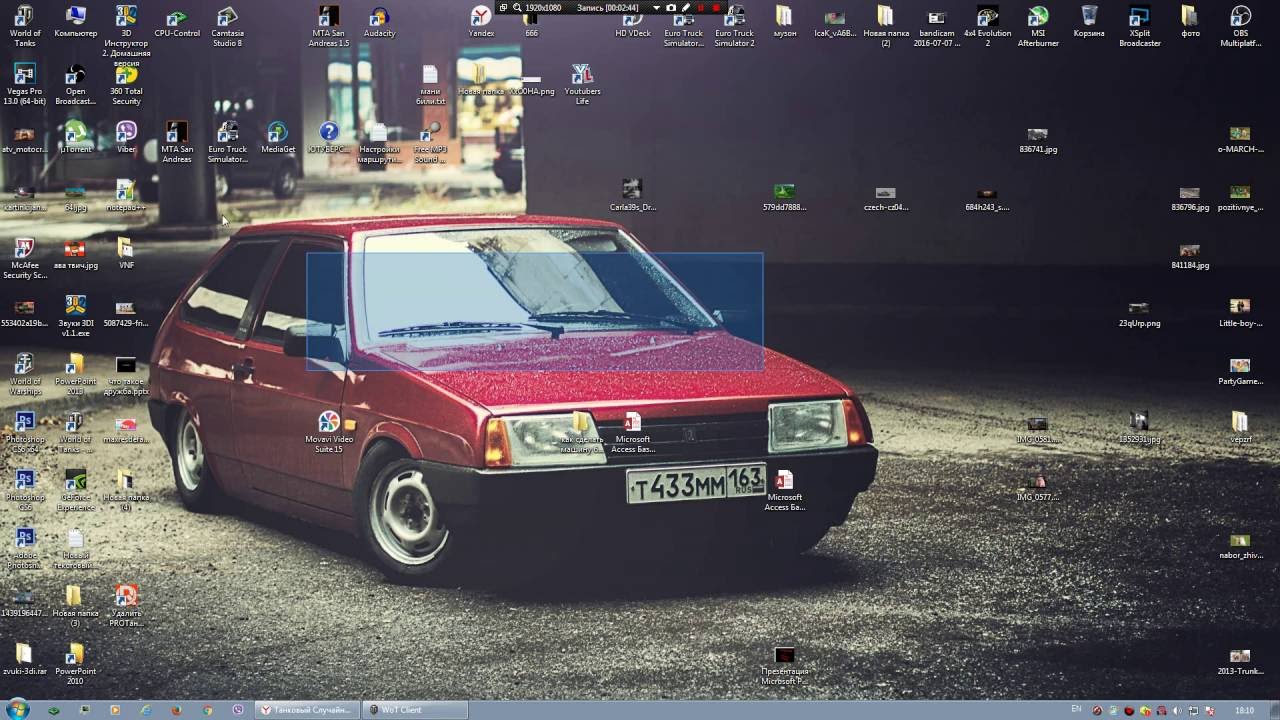Open the EN language selector in taskbar
The image size is (1280, 720).
1076,710
